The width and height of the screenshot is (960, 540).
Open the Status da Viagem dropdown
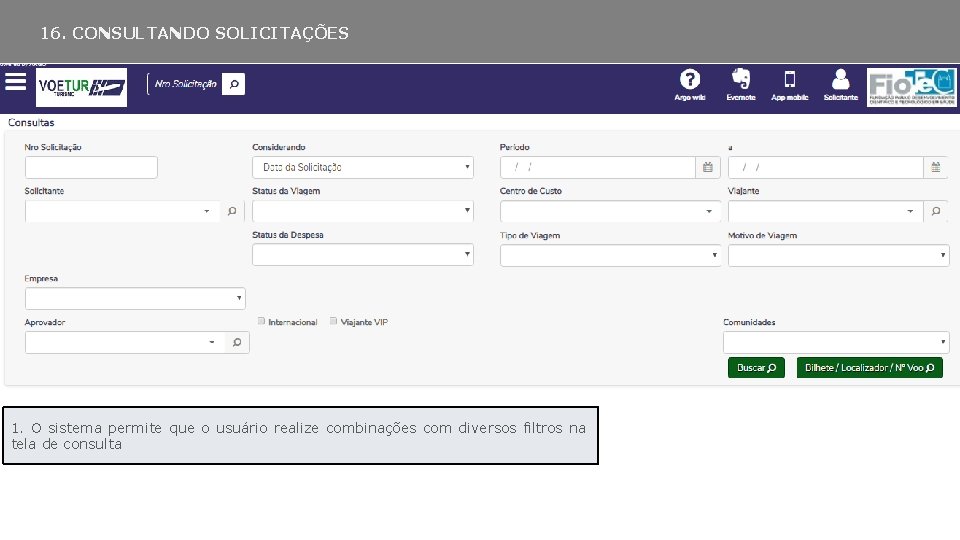[362, 211]
